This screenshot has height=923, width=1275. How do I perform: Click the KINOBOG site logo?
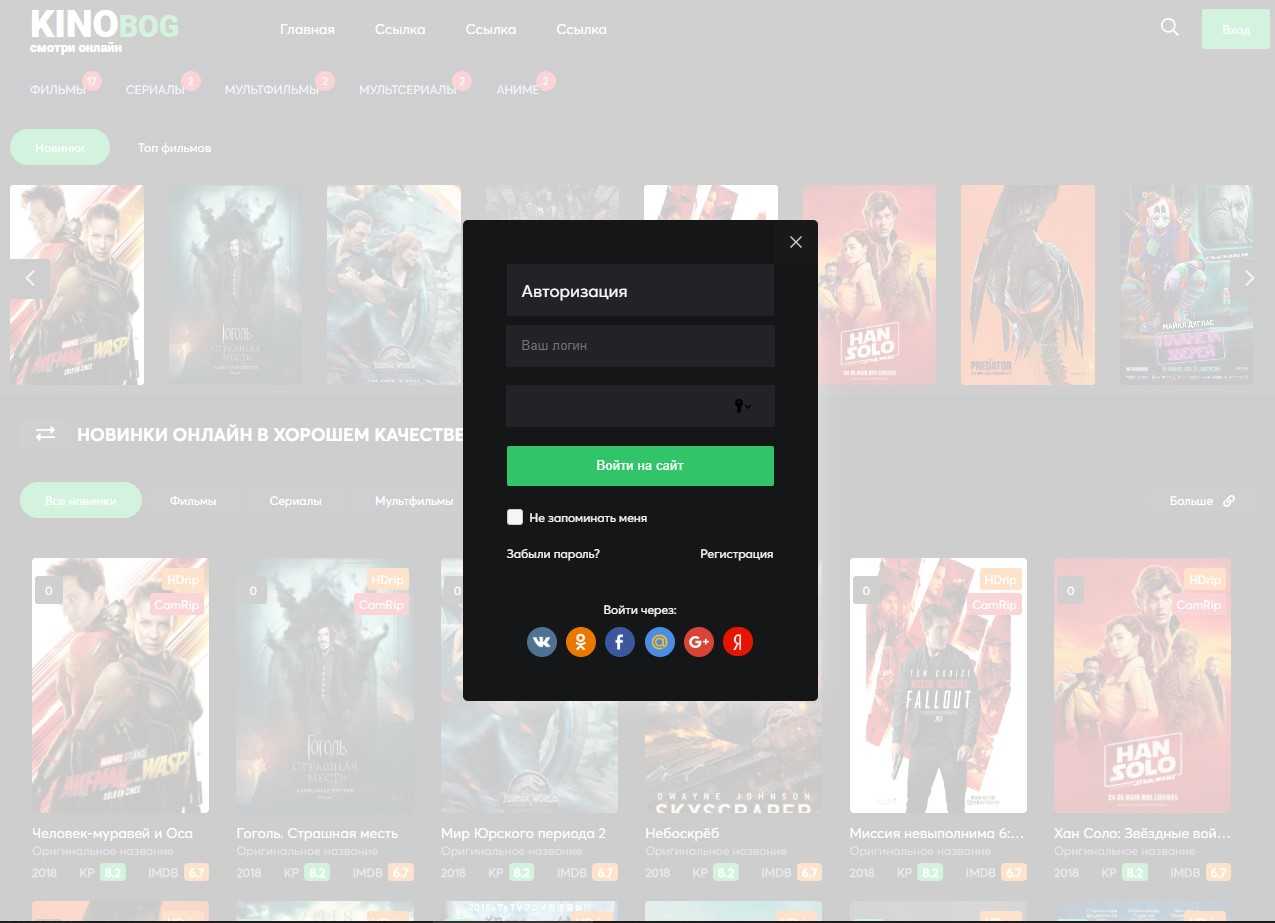[104, 31]
